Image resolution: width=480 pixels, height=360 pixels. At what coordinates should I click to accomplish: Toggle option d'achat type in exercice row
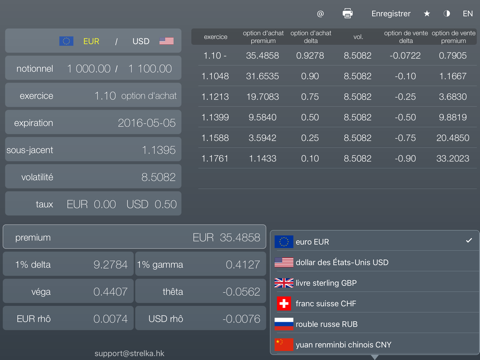[149, 96]
